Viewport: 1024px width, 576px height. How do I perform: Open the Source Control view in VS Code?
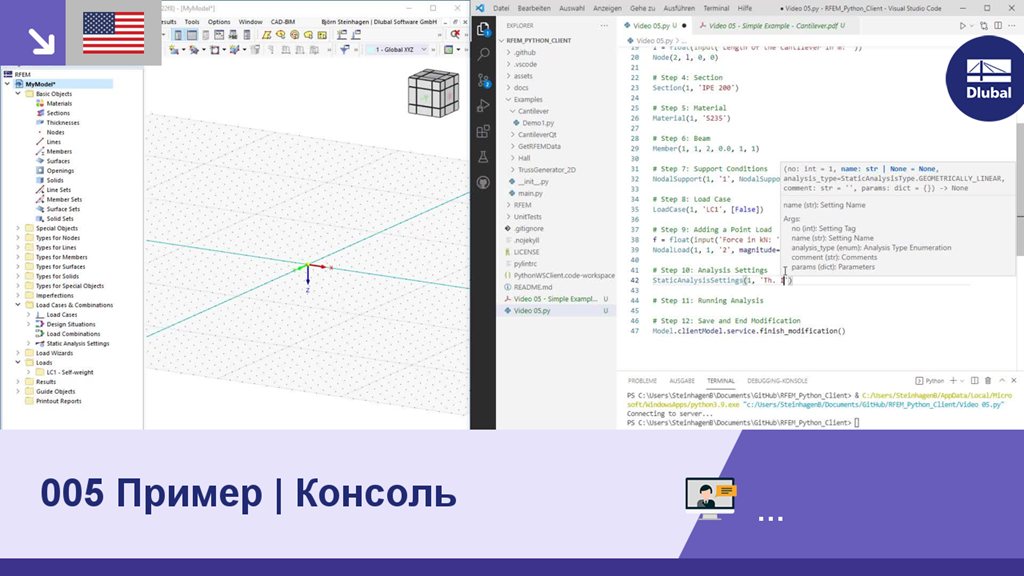click(x=483, y=80)
